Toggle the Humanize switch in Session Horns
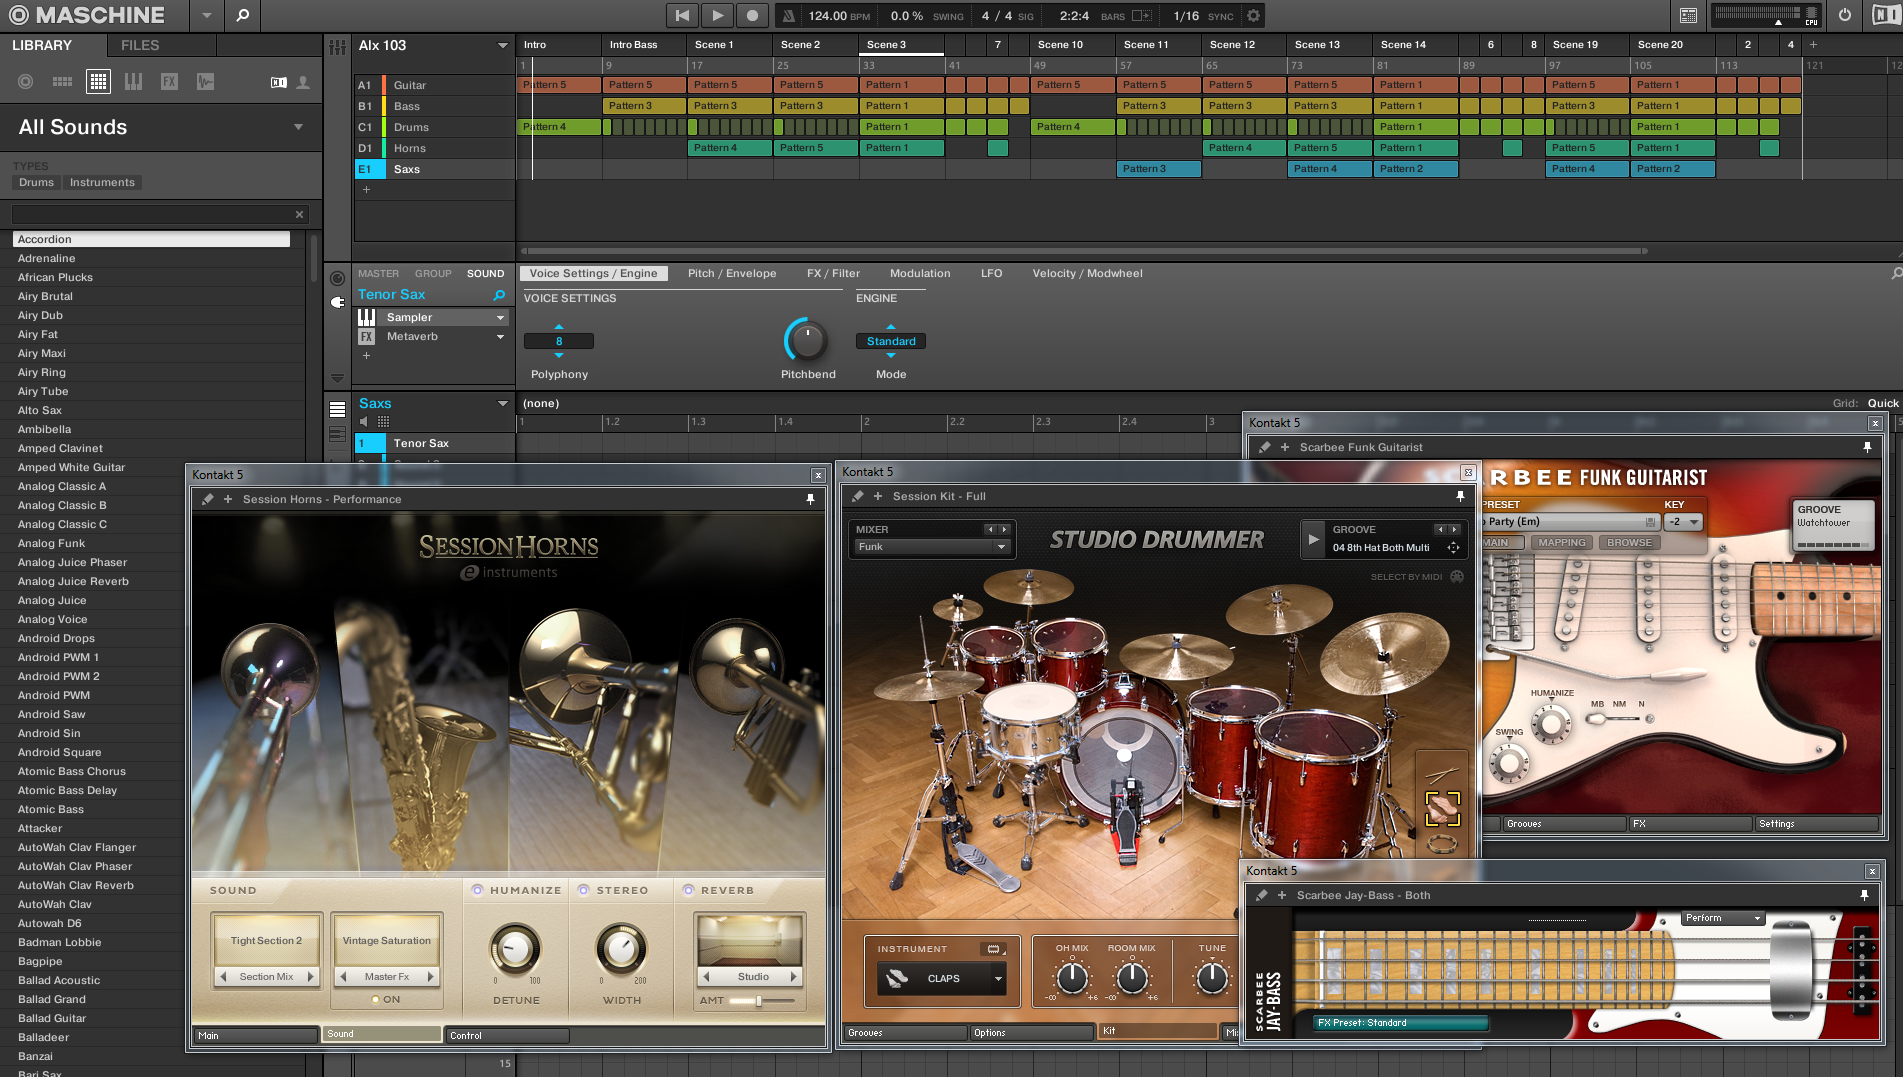 tap(478, 890)
